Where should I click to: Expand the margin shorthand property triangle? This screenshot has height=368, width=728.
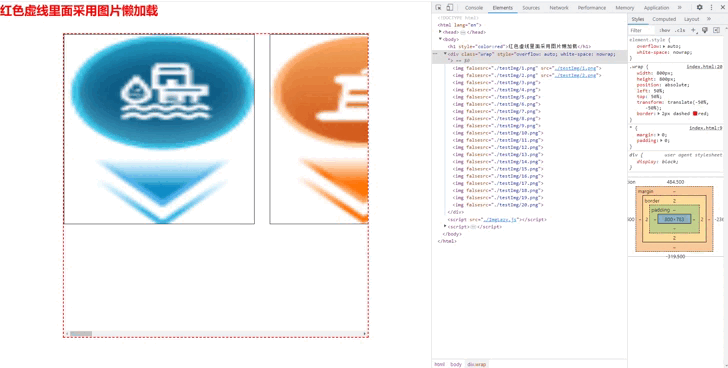point(658,135)
